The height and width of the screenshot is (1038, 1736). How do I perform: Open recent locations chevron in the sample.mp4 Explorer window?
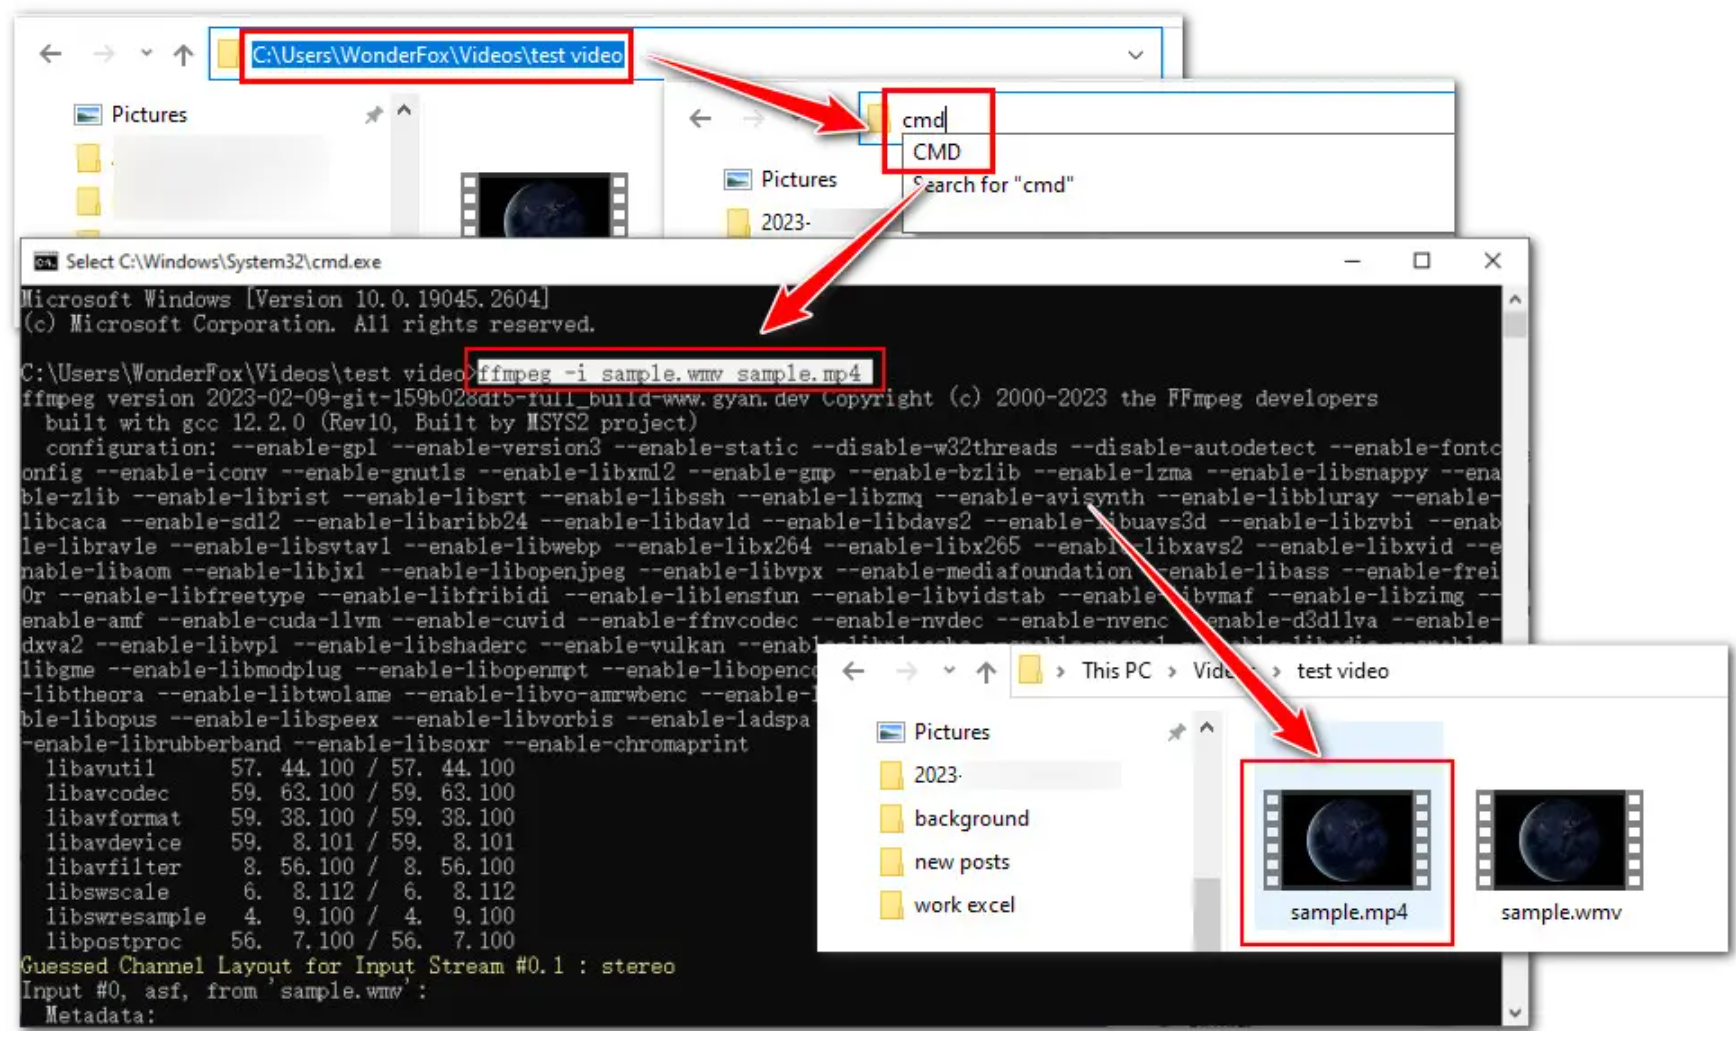click(949, 670)
